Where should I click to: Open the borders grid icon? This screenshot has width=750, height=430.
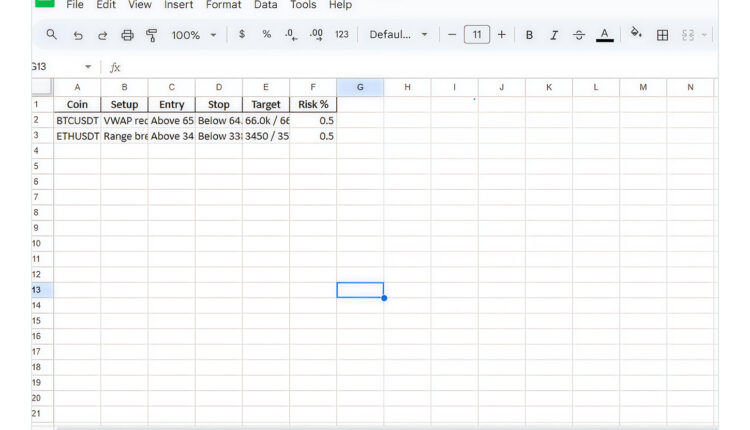662,35
